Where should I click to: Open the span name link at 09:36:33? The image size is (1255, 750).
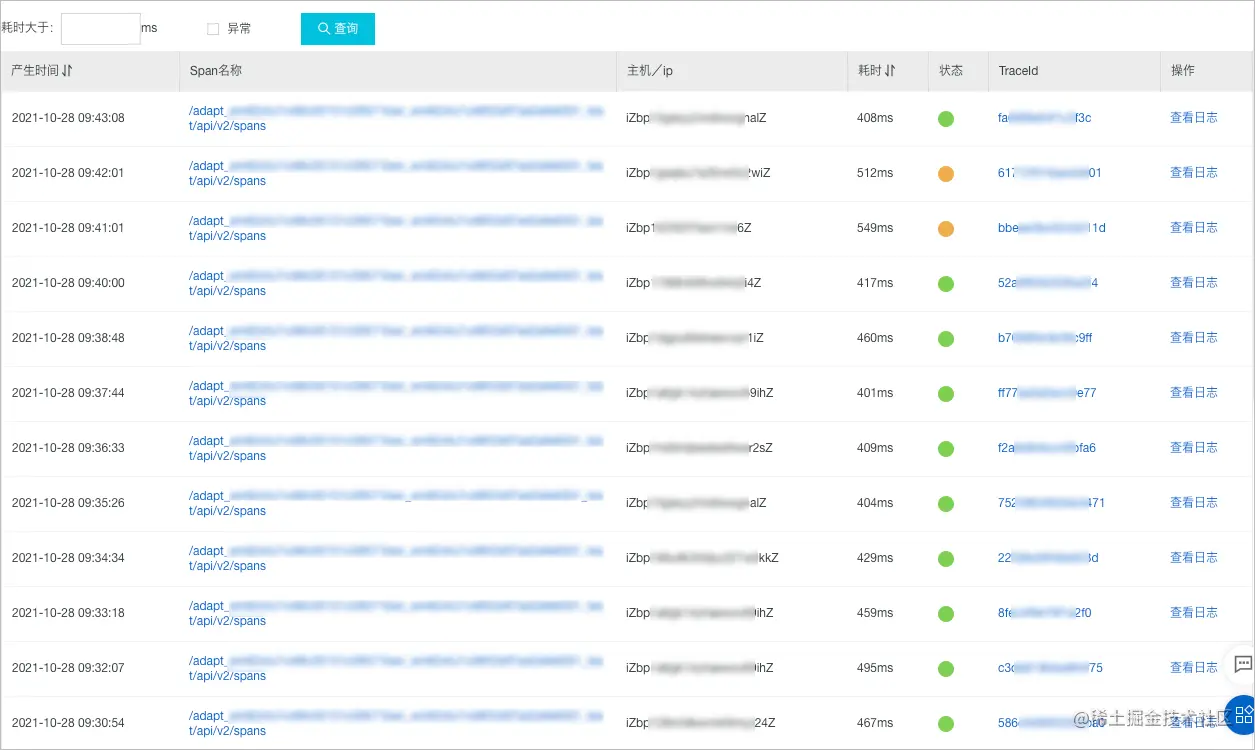[396, 448]
